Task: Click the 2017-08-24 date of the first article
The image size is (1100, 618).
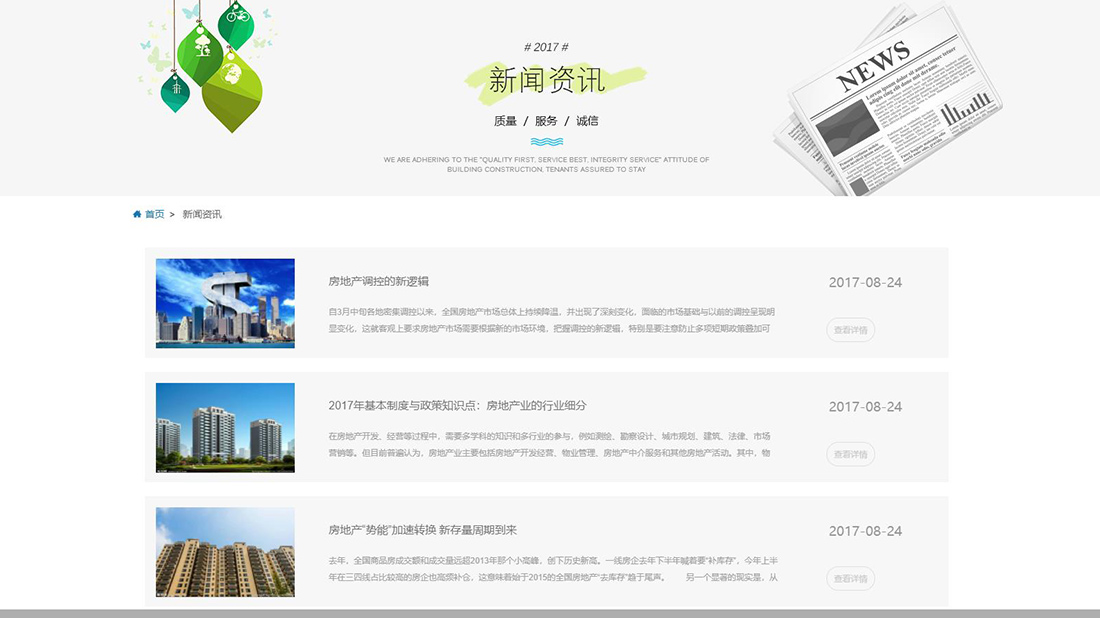Action: 866,282
